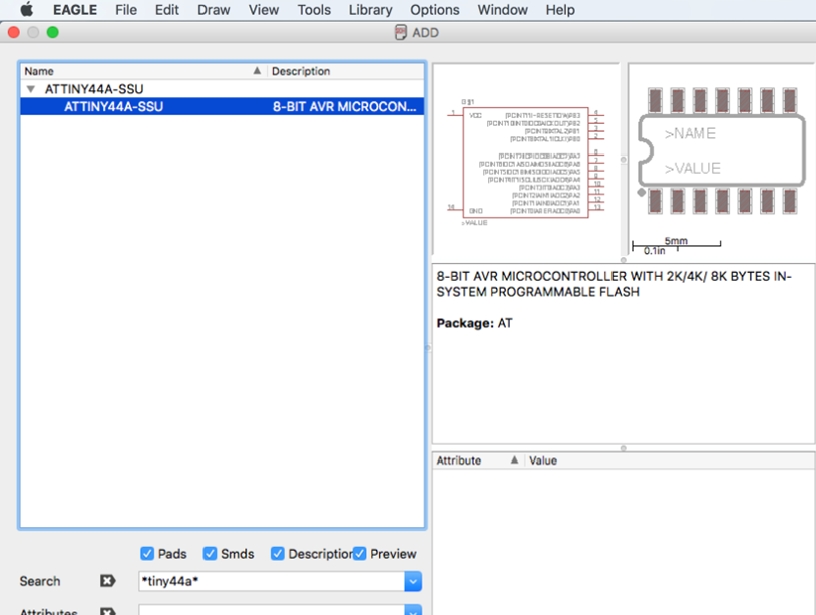Sort by the Attribute column header

pyautogui.click(x=478, y=460)
